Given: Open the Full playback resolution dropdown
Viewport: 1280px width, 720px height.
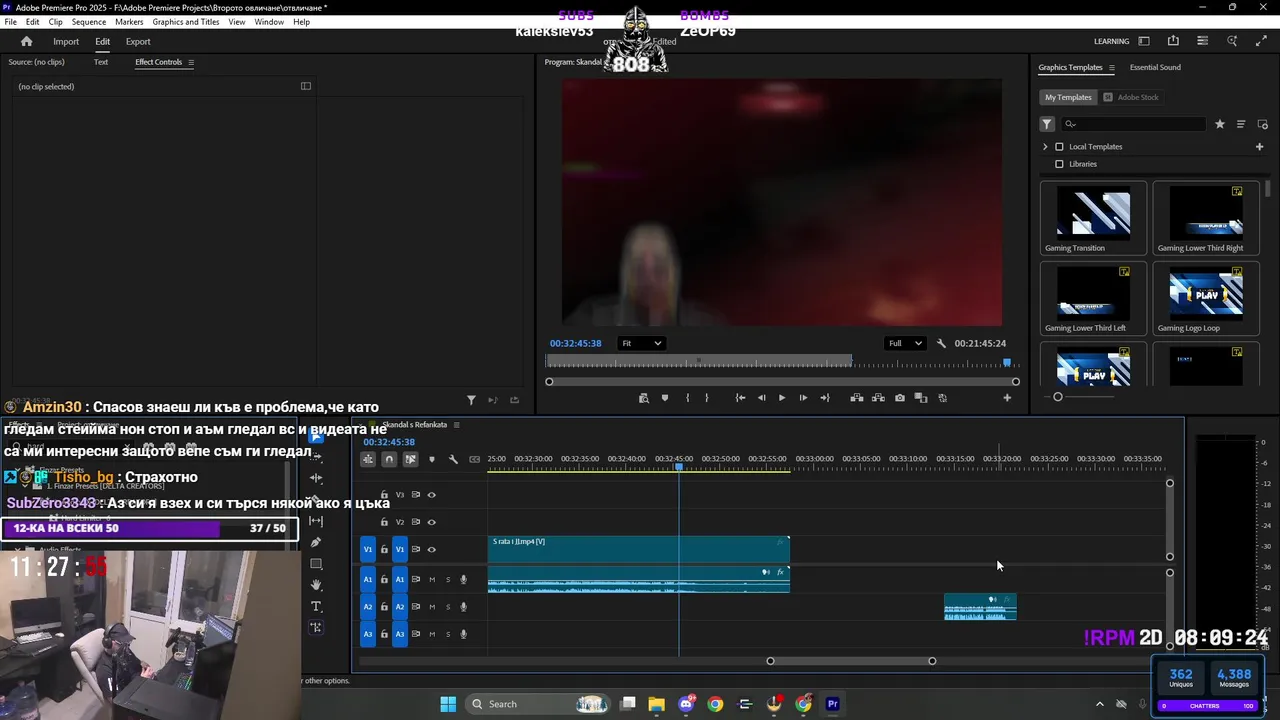Looking at the screenshot, I should 904,343.
